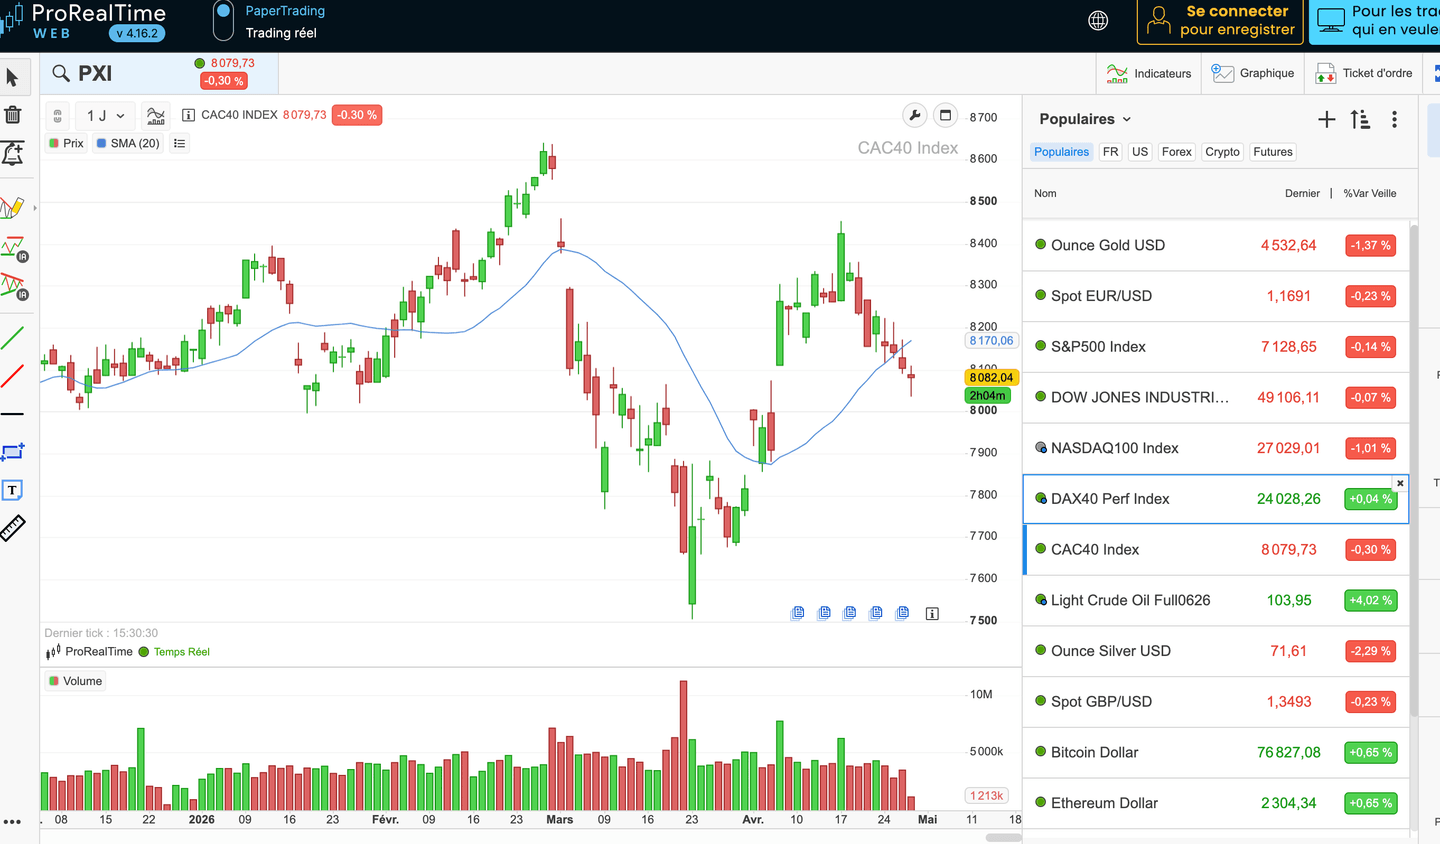Open the Graphique button
The image size is (1440, 844).
tap(1253, 73)
